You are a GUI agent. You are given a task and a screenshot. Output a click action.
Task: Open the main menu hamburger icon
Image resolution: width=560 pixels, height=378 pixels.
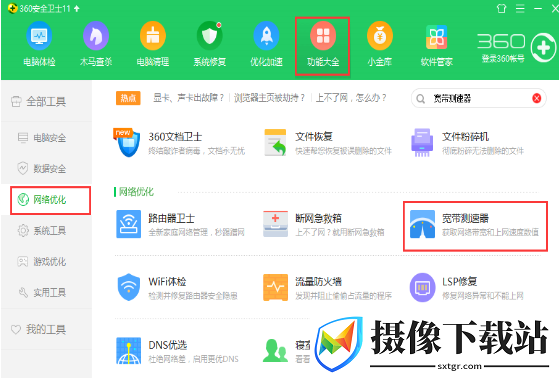point(520,8)
